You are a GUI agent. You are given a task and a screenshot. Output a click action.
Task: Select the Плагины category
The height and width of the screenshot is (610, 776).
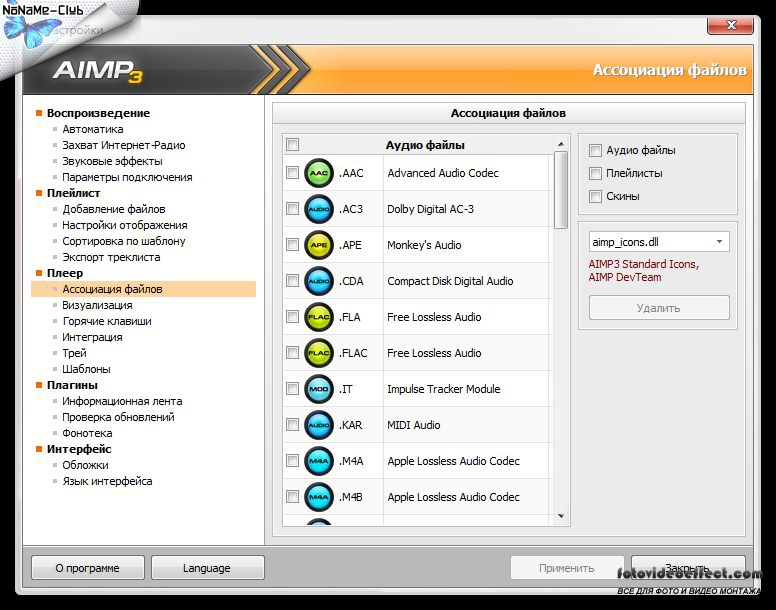[72, 385]
